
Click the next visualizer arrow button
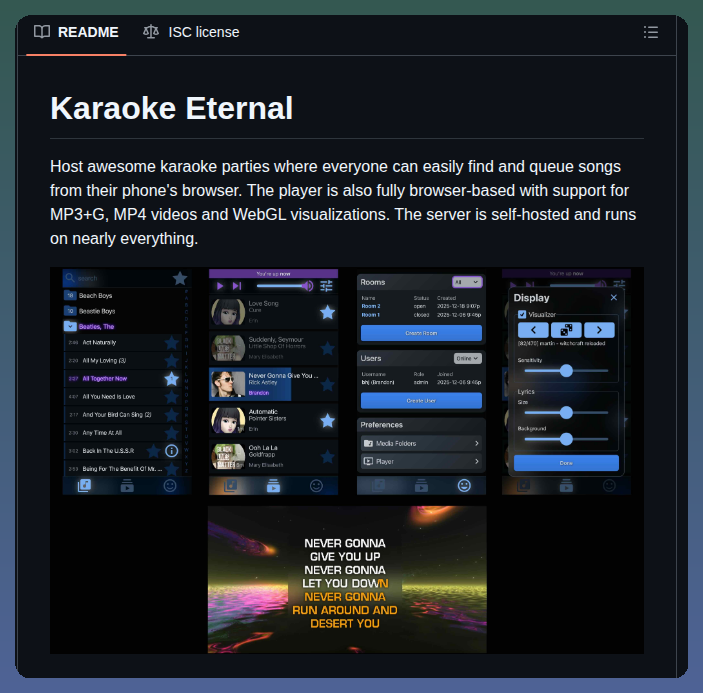click(x=599, y=330)
